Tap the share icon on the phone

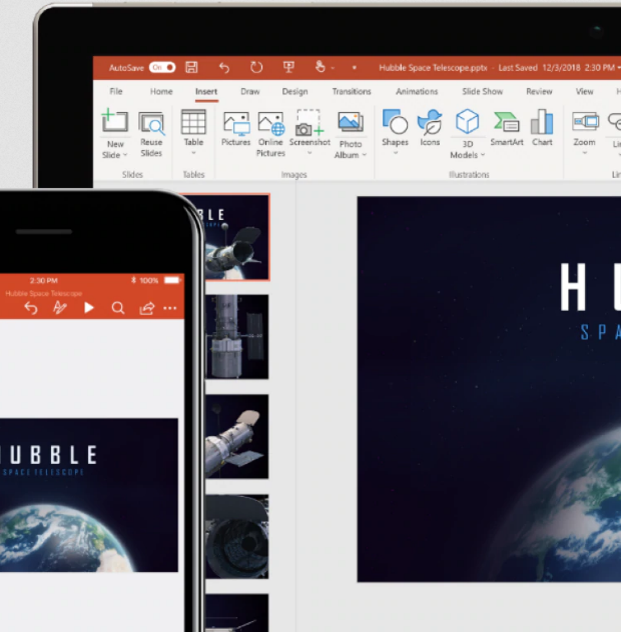[146, 308]
